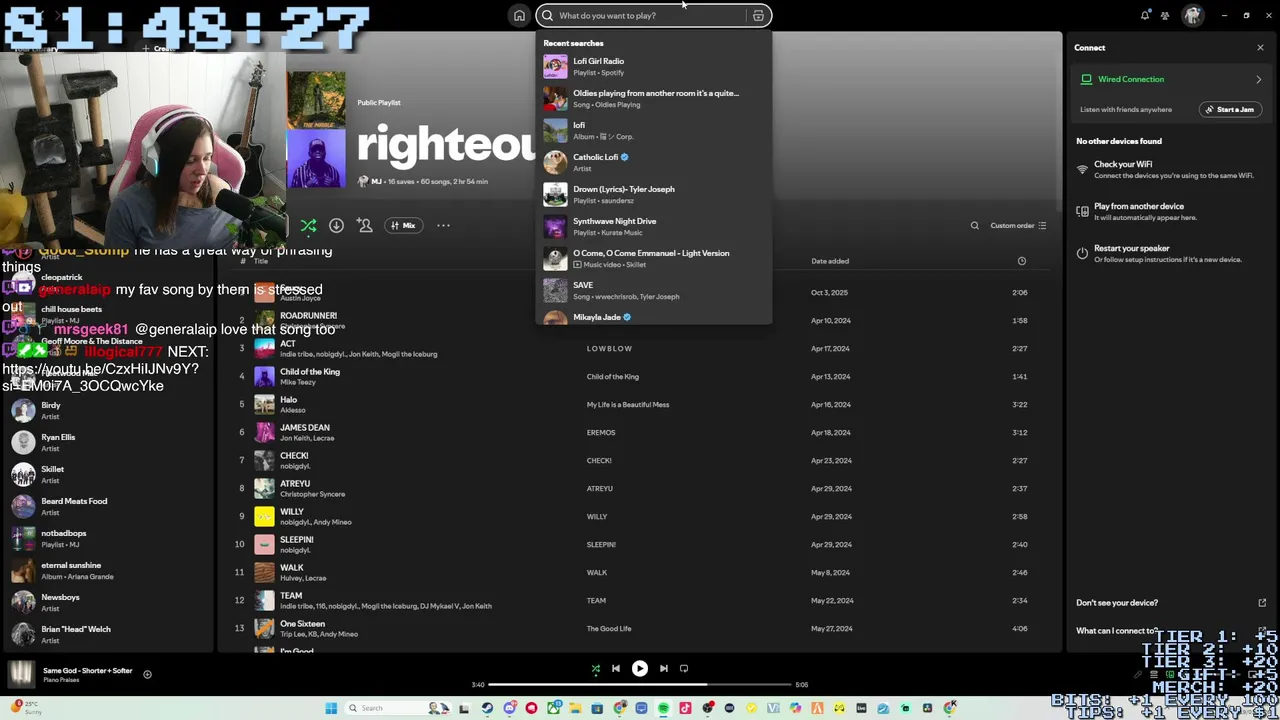The image size is (1280, 720).
Task: Click the Start a Jam button
Action: click(1230, 109)
